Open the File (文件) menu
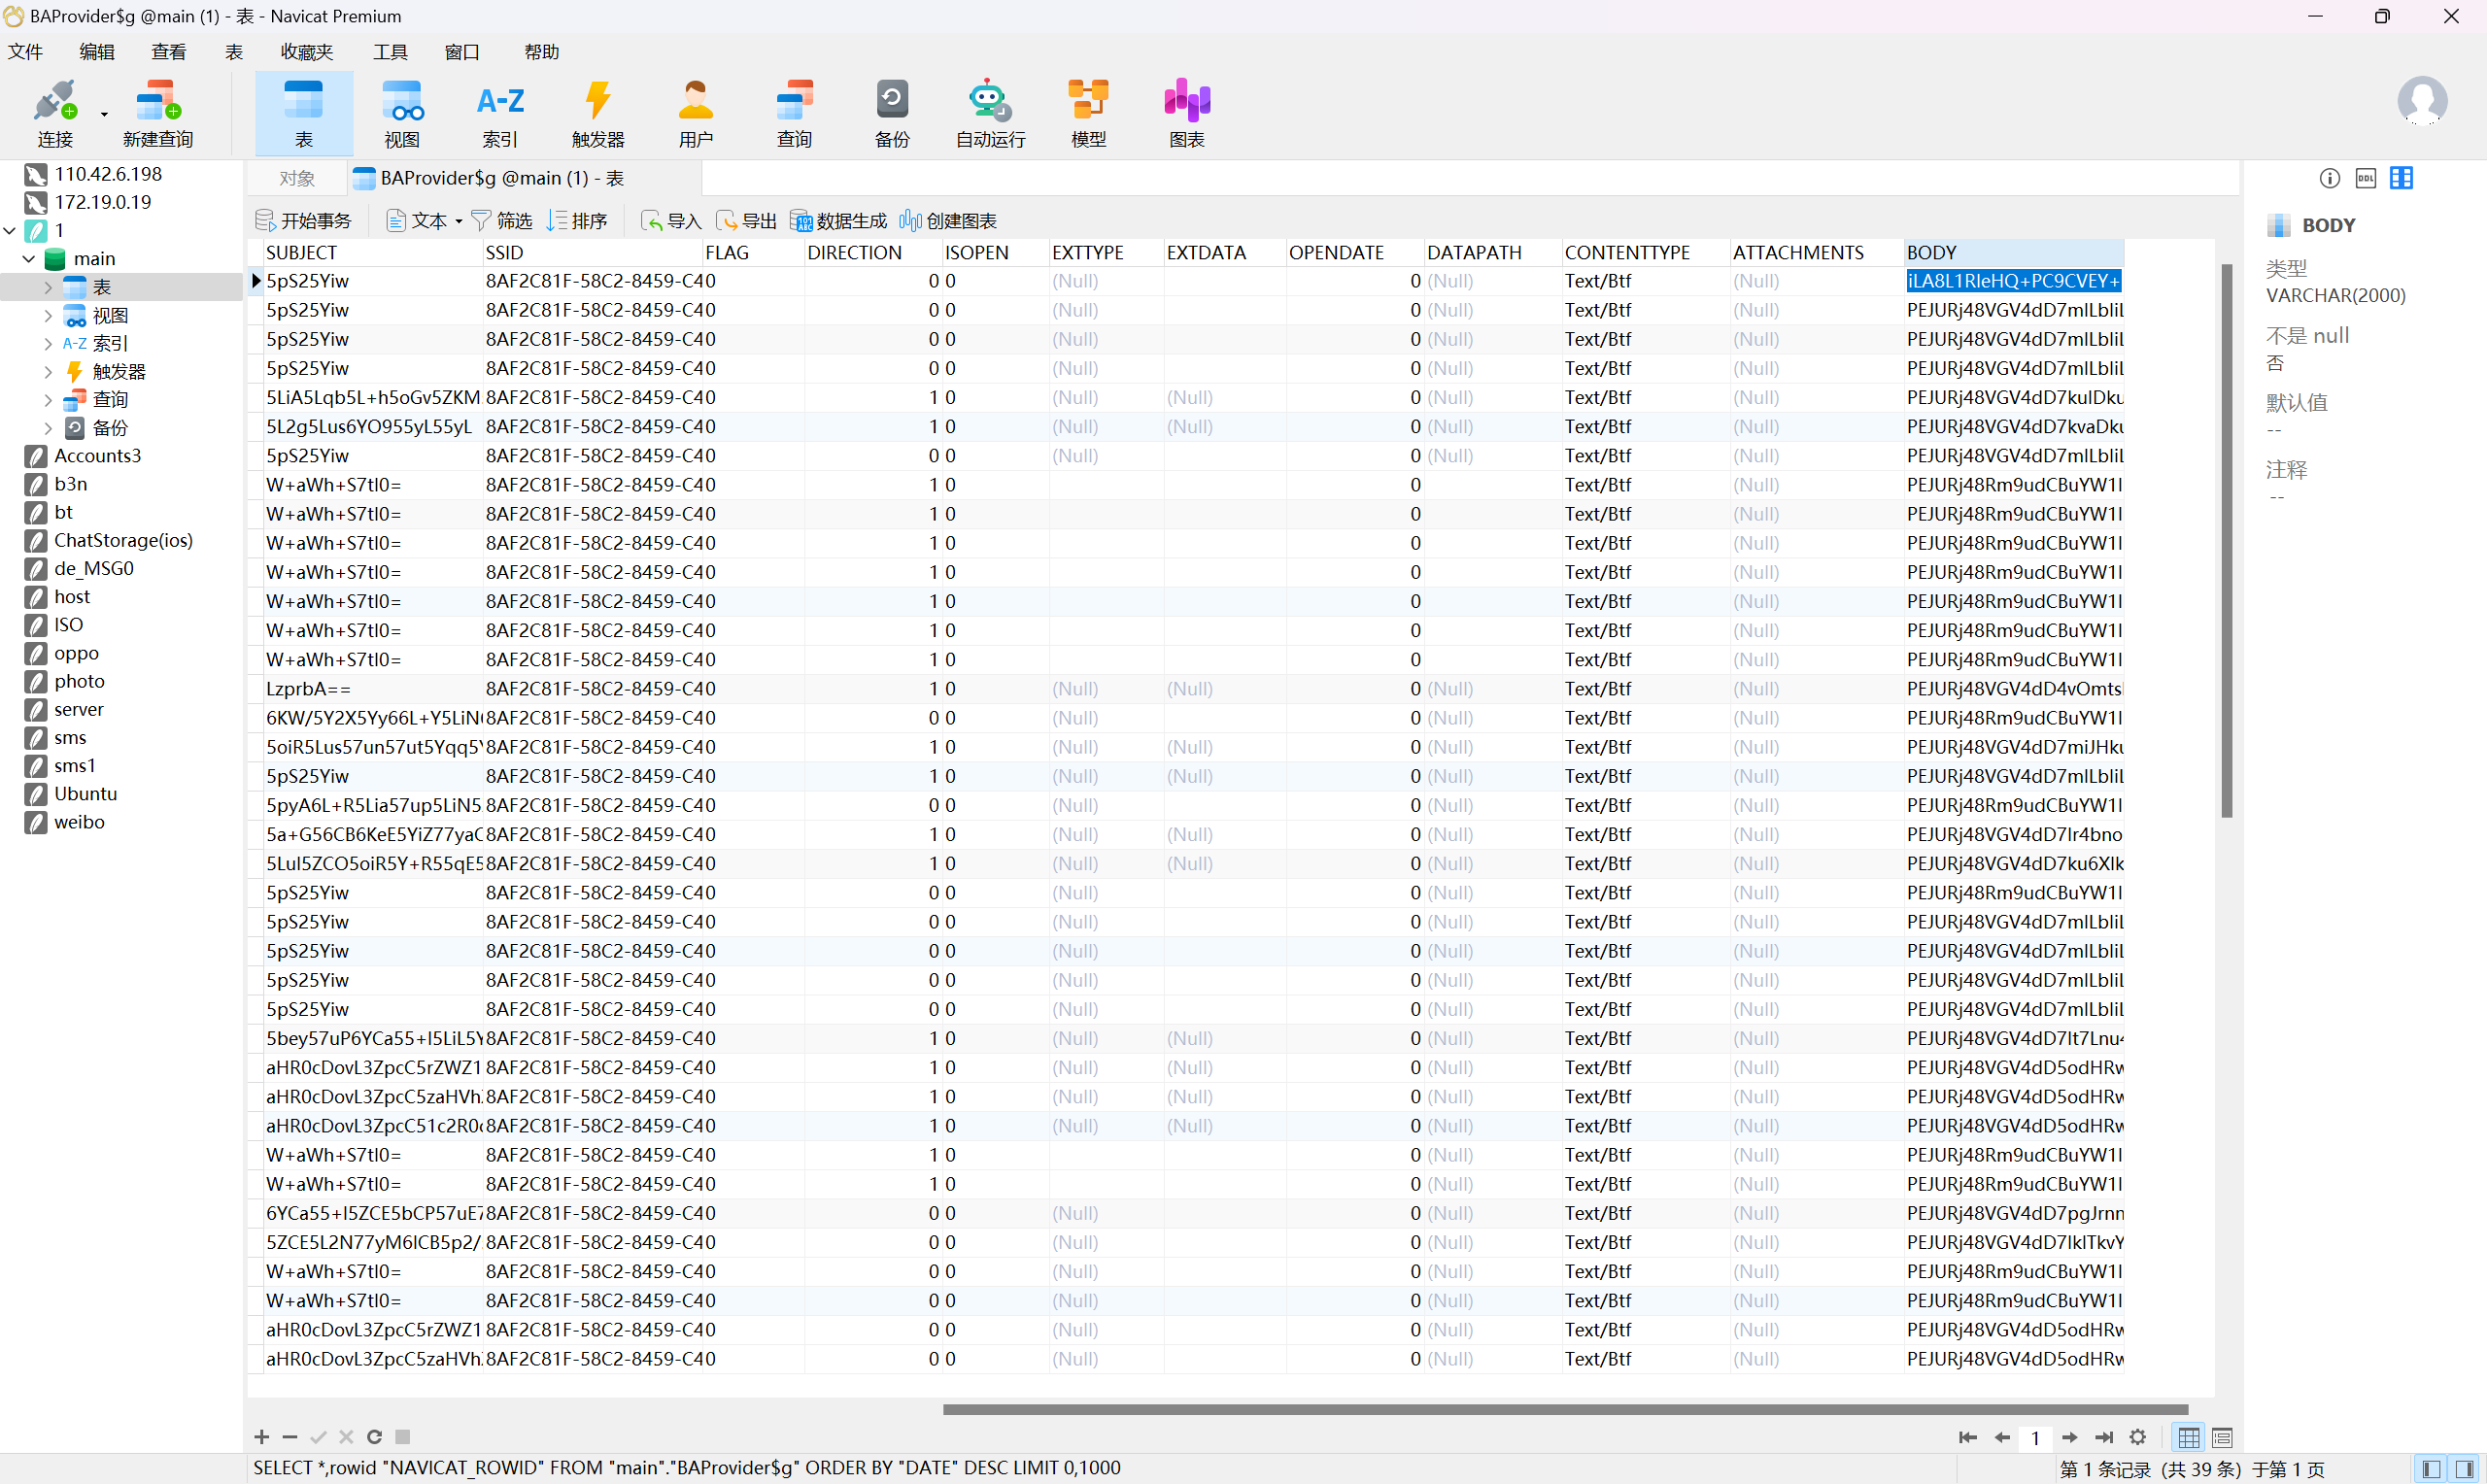The image size is (2487, 1484). (x=25, y=52)
